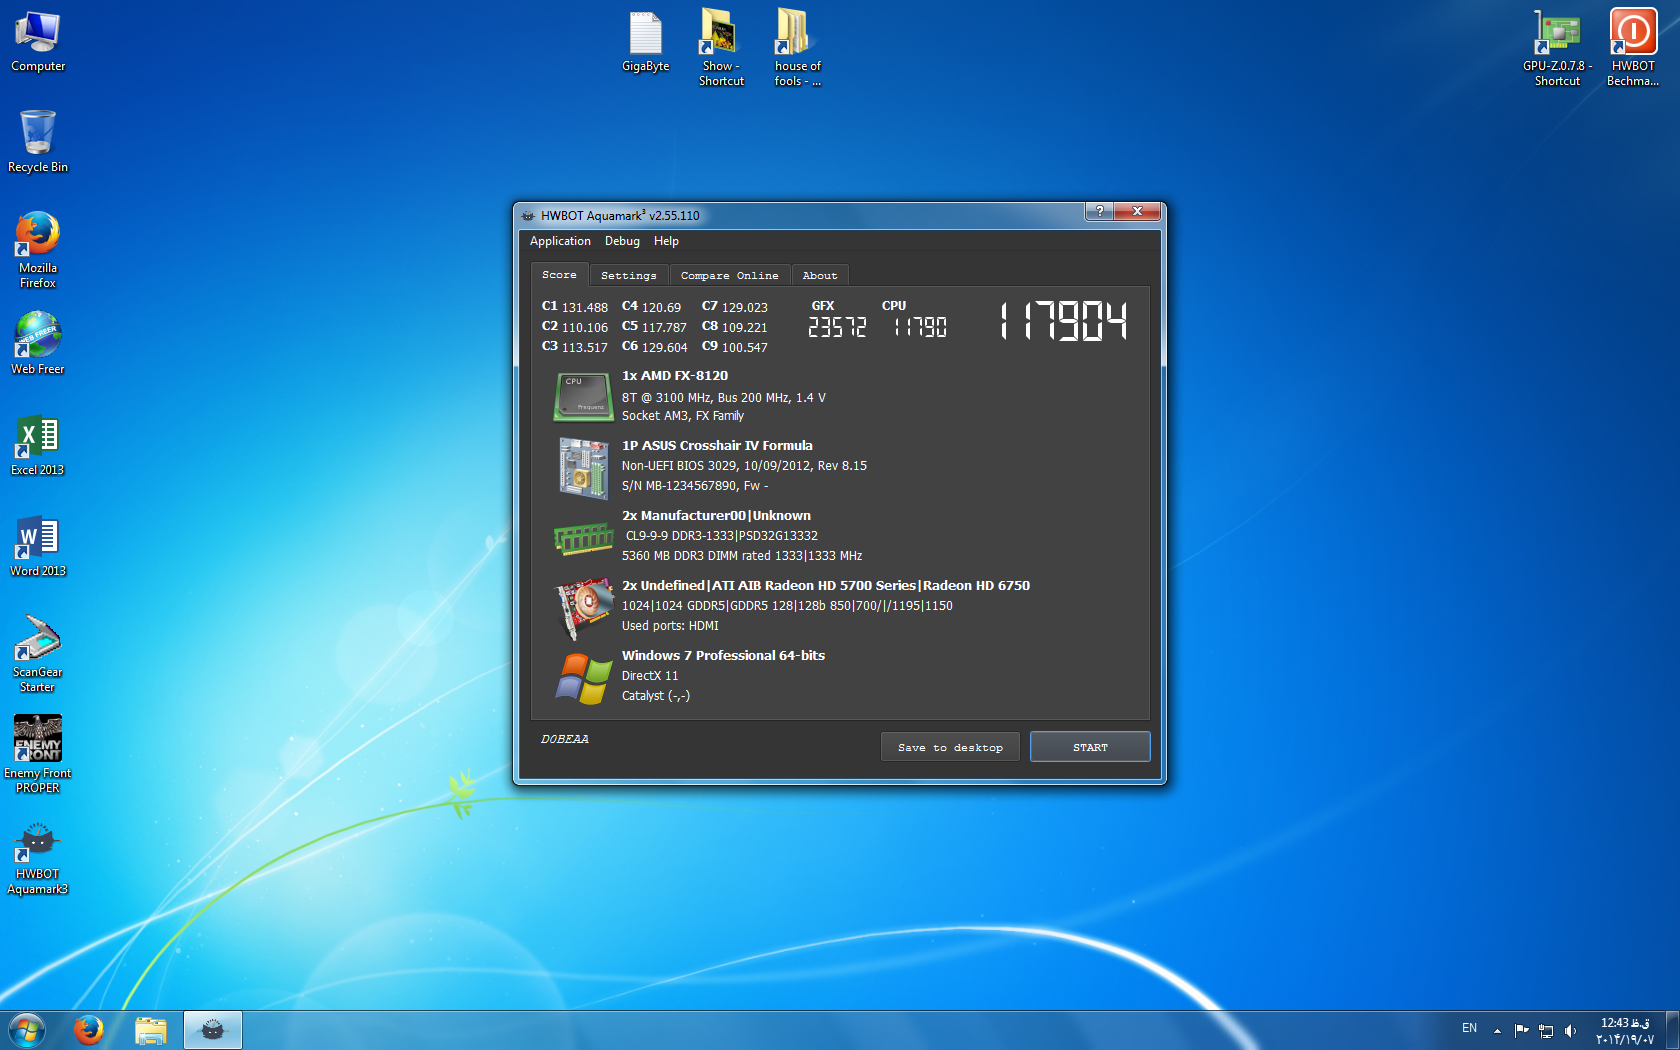Open the Show - Shortcut folder
Image resolution: width=1680 pixels, height=1050 pixels.
click(x=721, y=48)
